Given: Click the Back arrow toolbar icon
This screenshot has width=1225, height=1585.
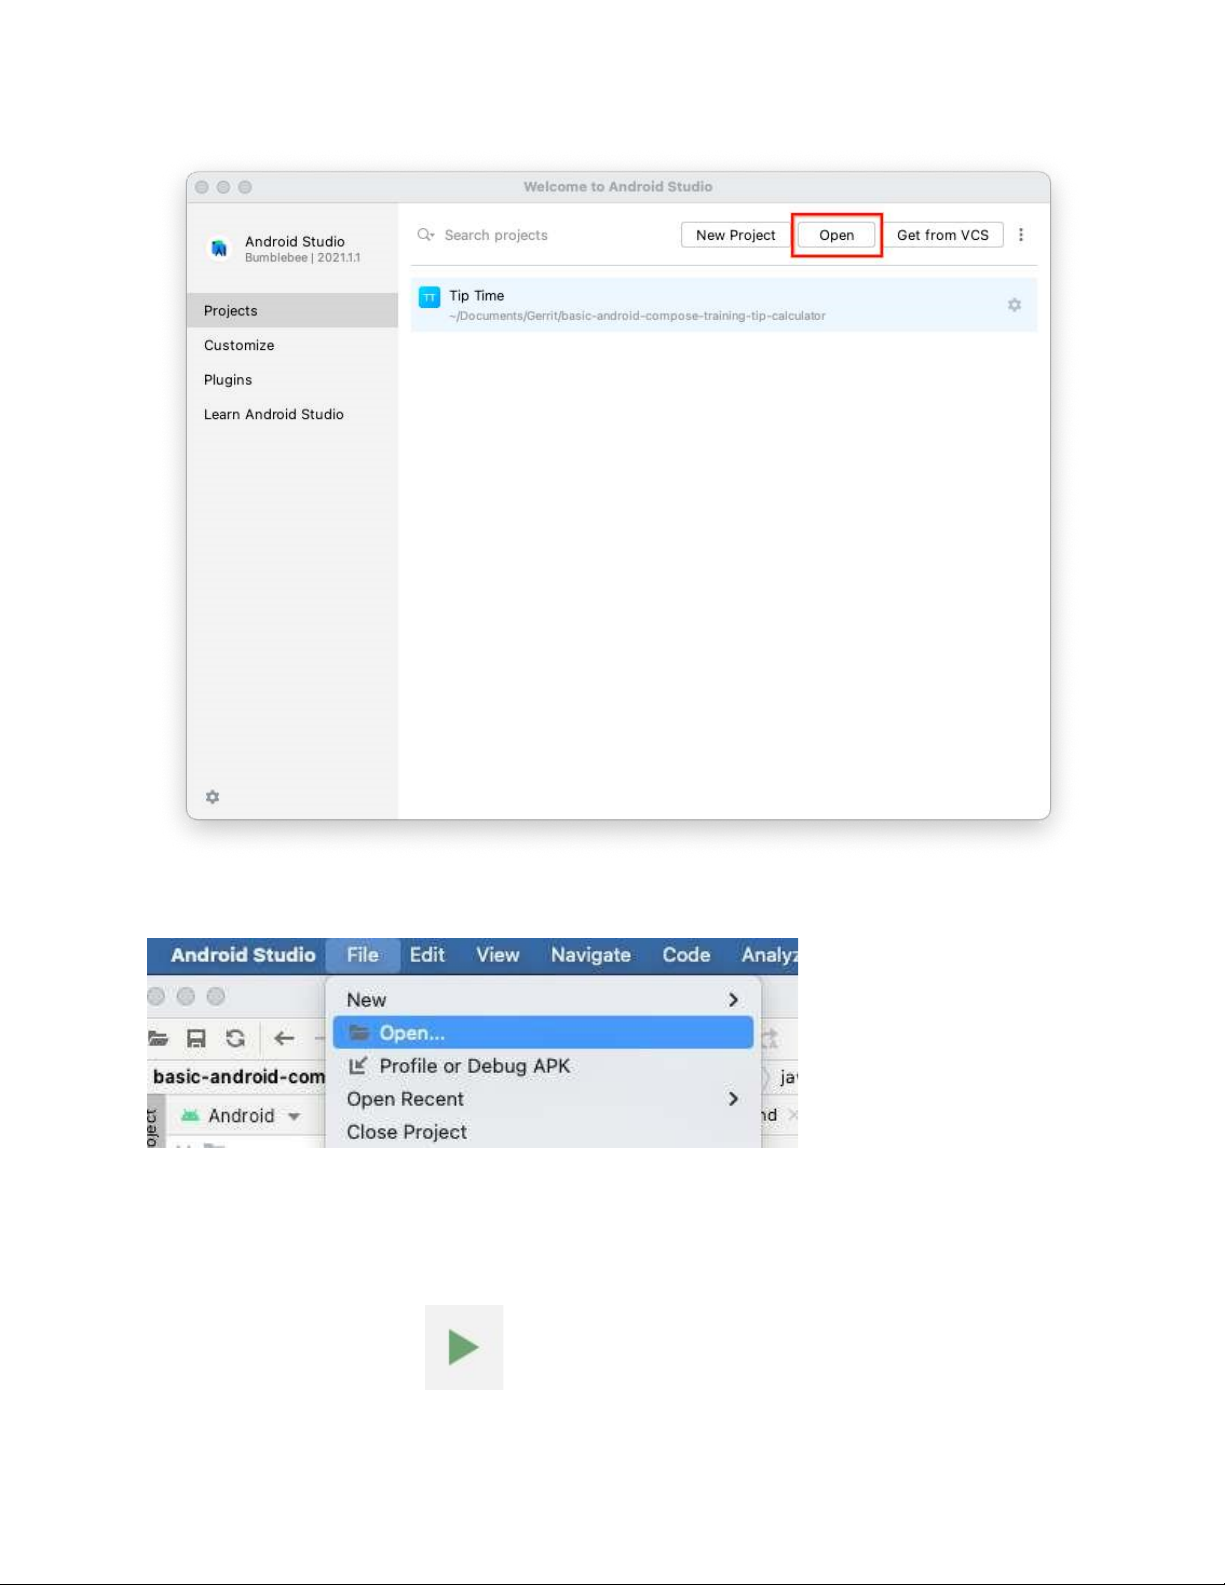Looking at the screenshot, I should [x=284, y=1038].
